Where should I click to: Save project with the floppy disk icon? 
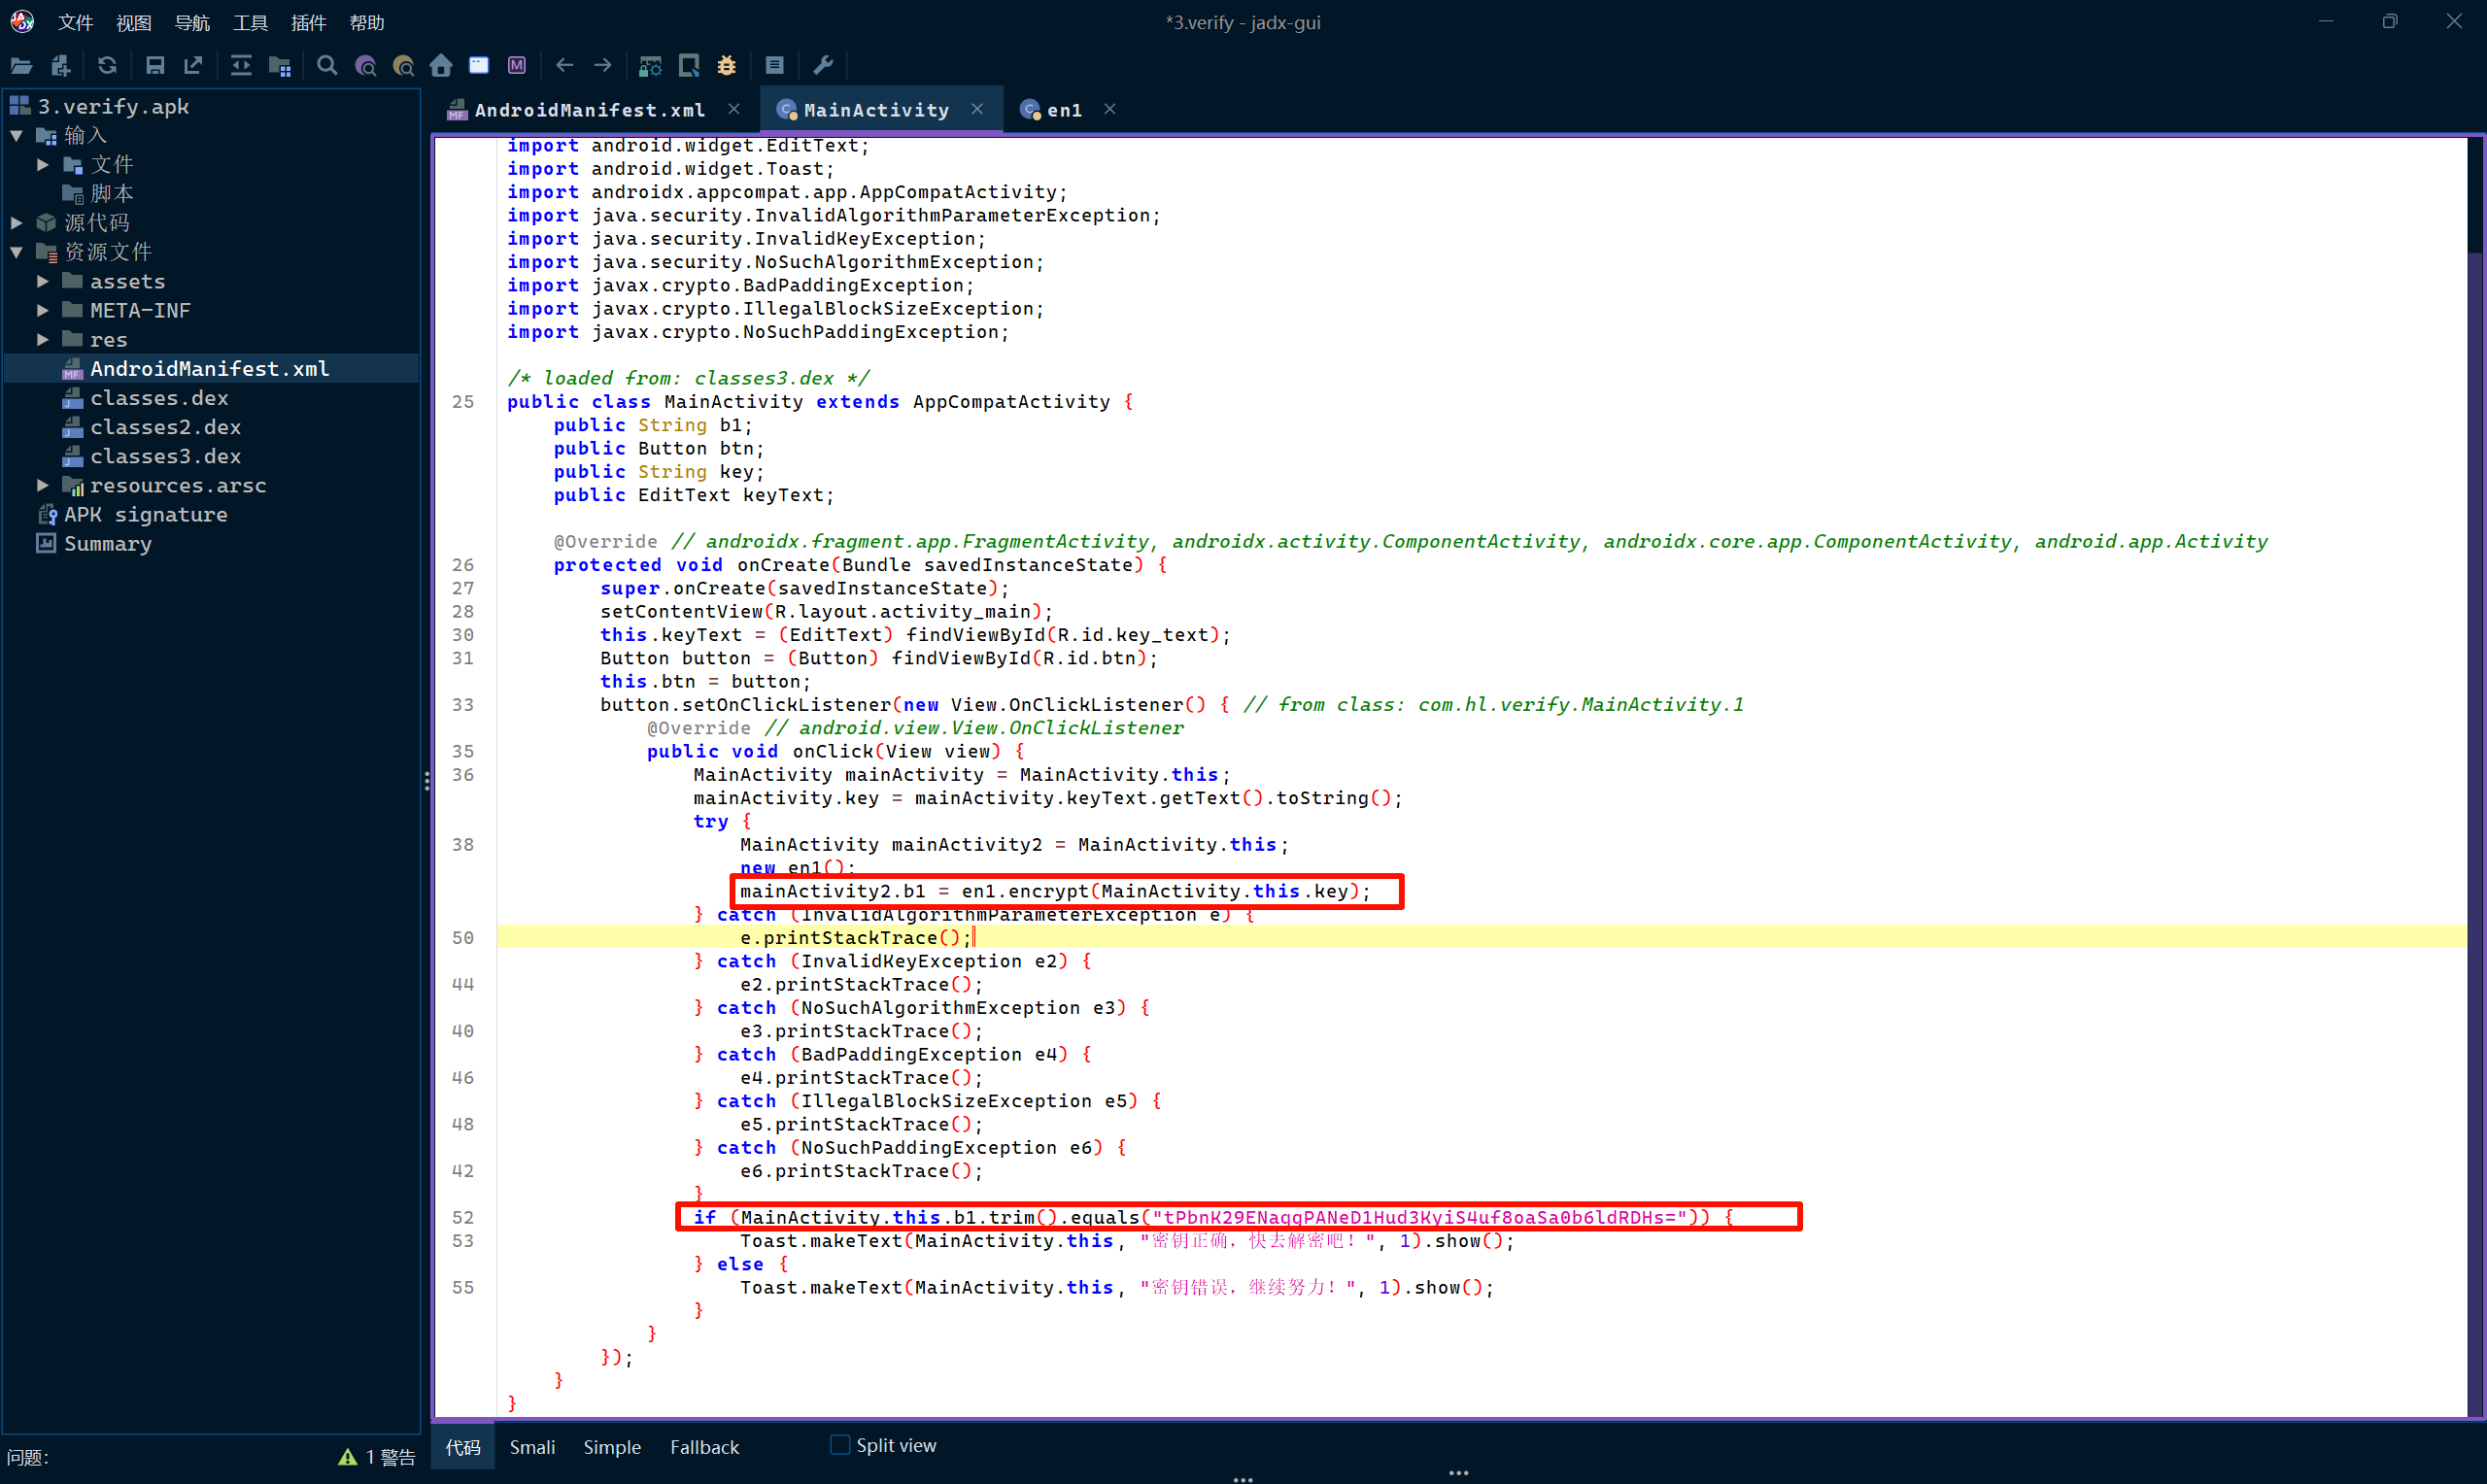(155, 66)
